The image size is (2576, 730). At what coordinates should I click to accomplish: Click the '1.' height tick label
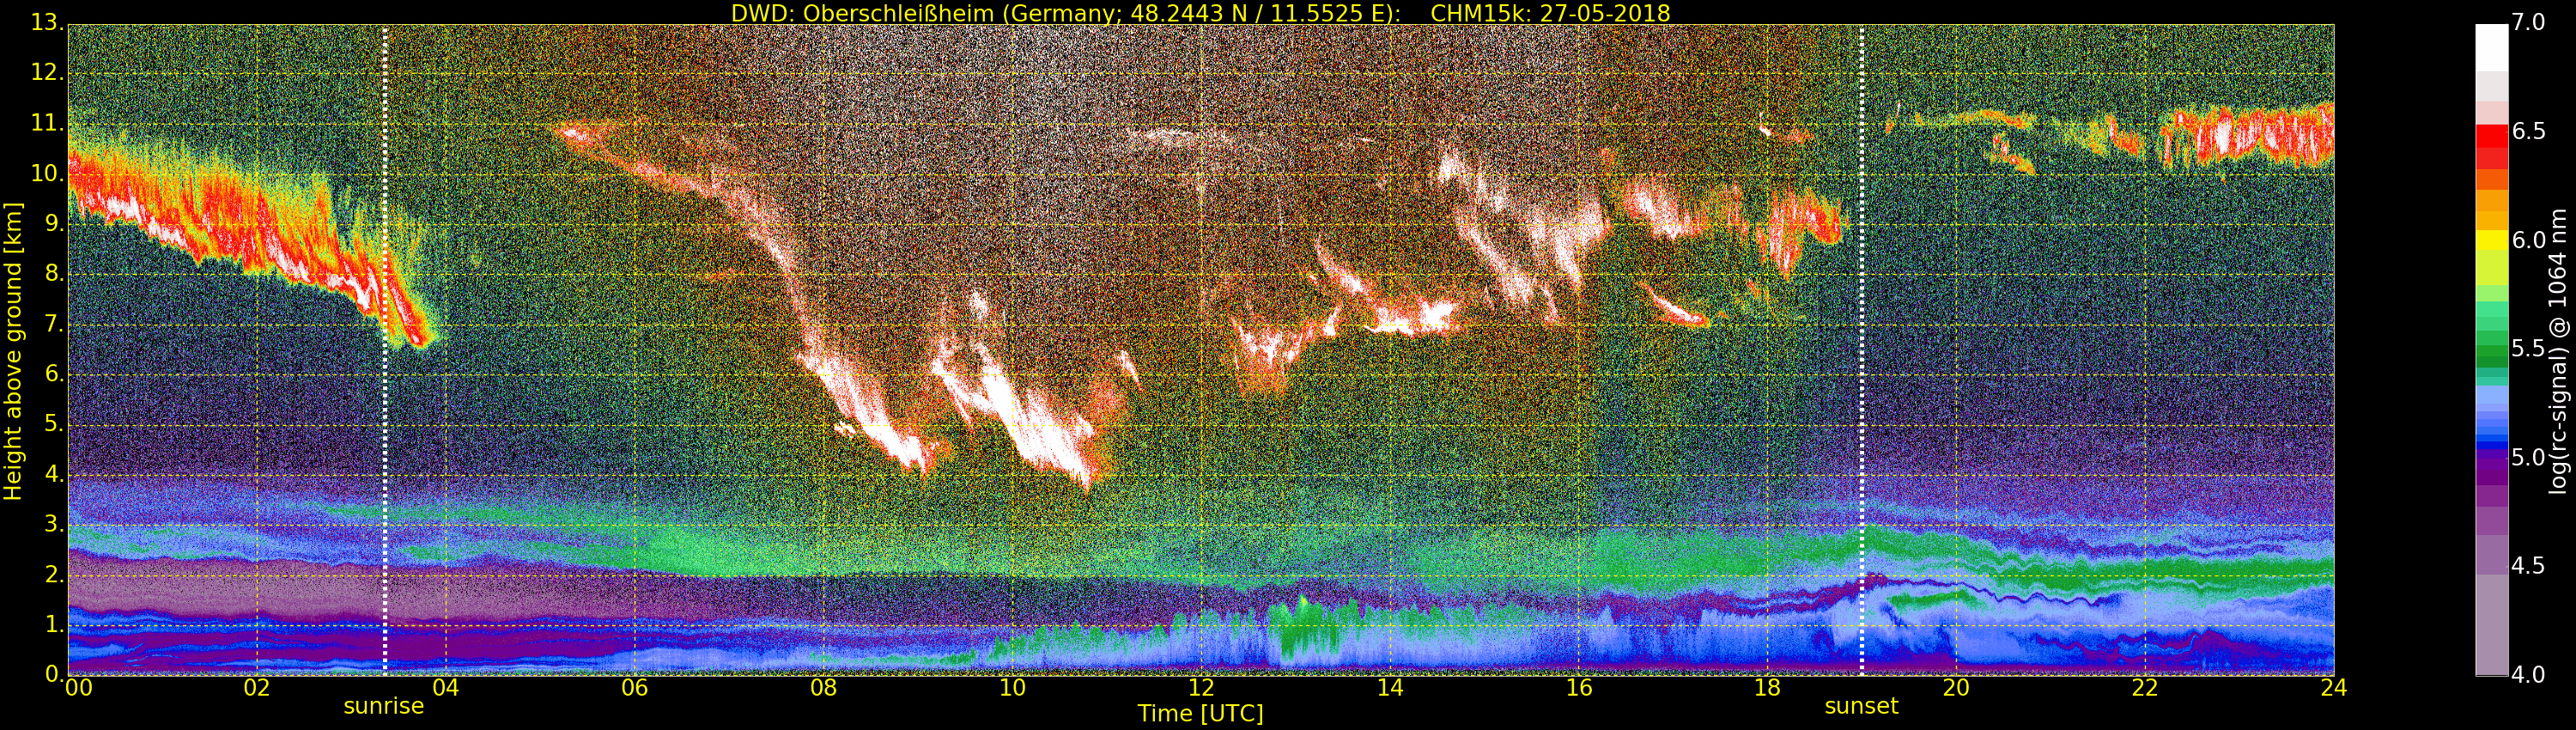53,624
